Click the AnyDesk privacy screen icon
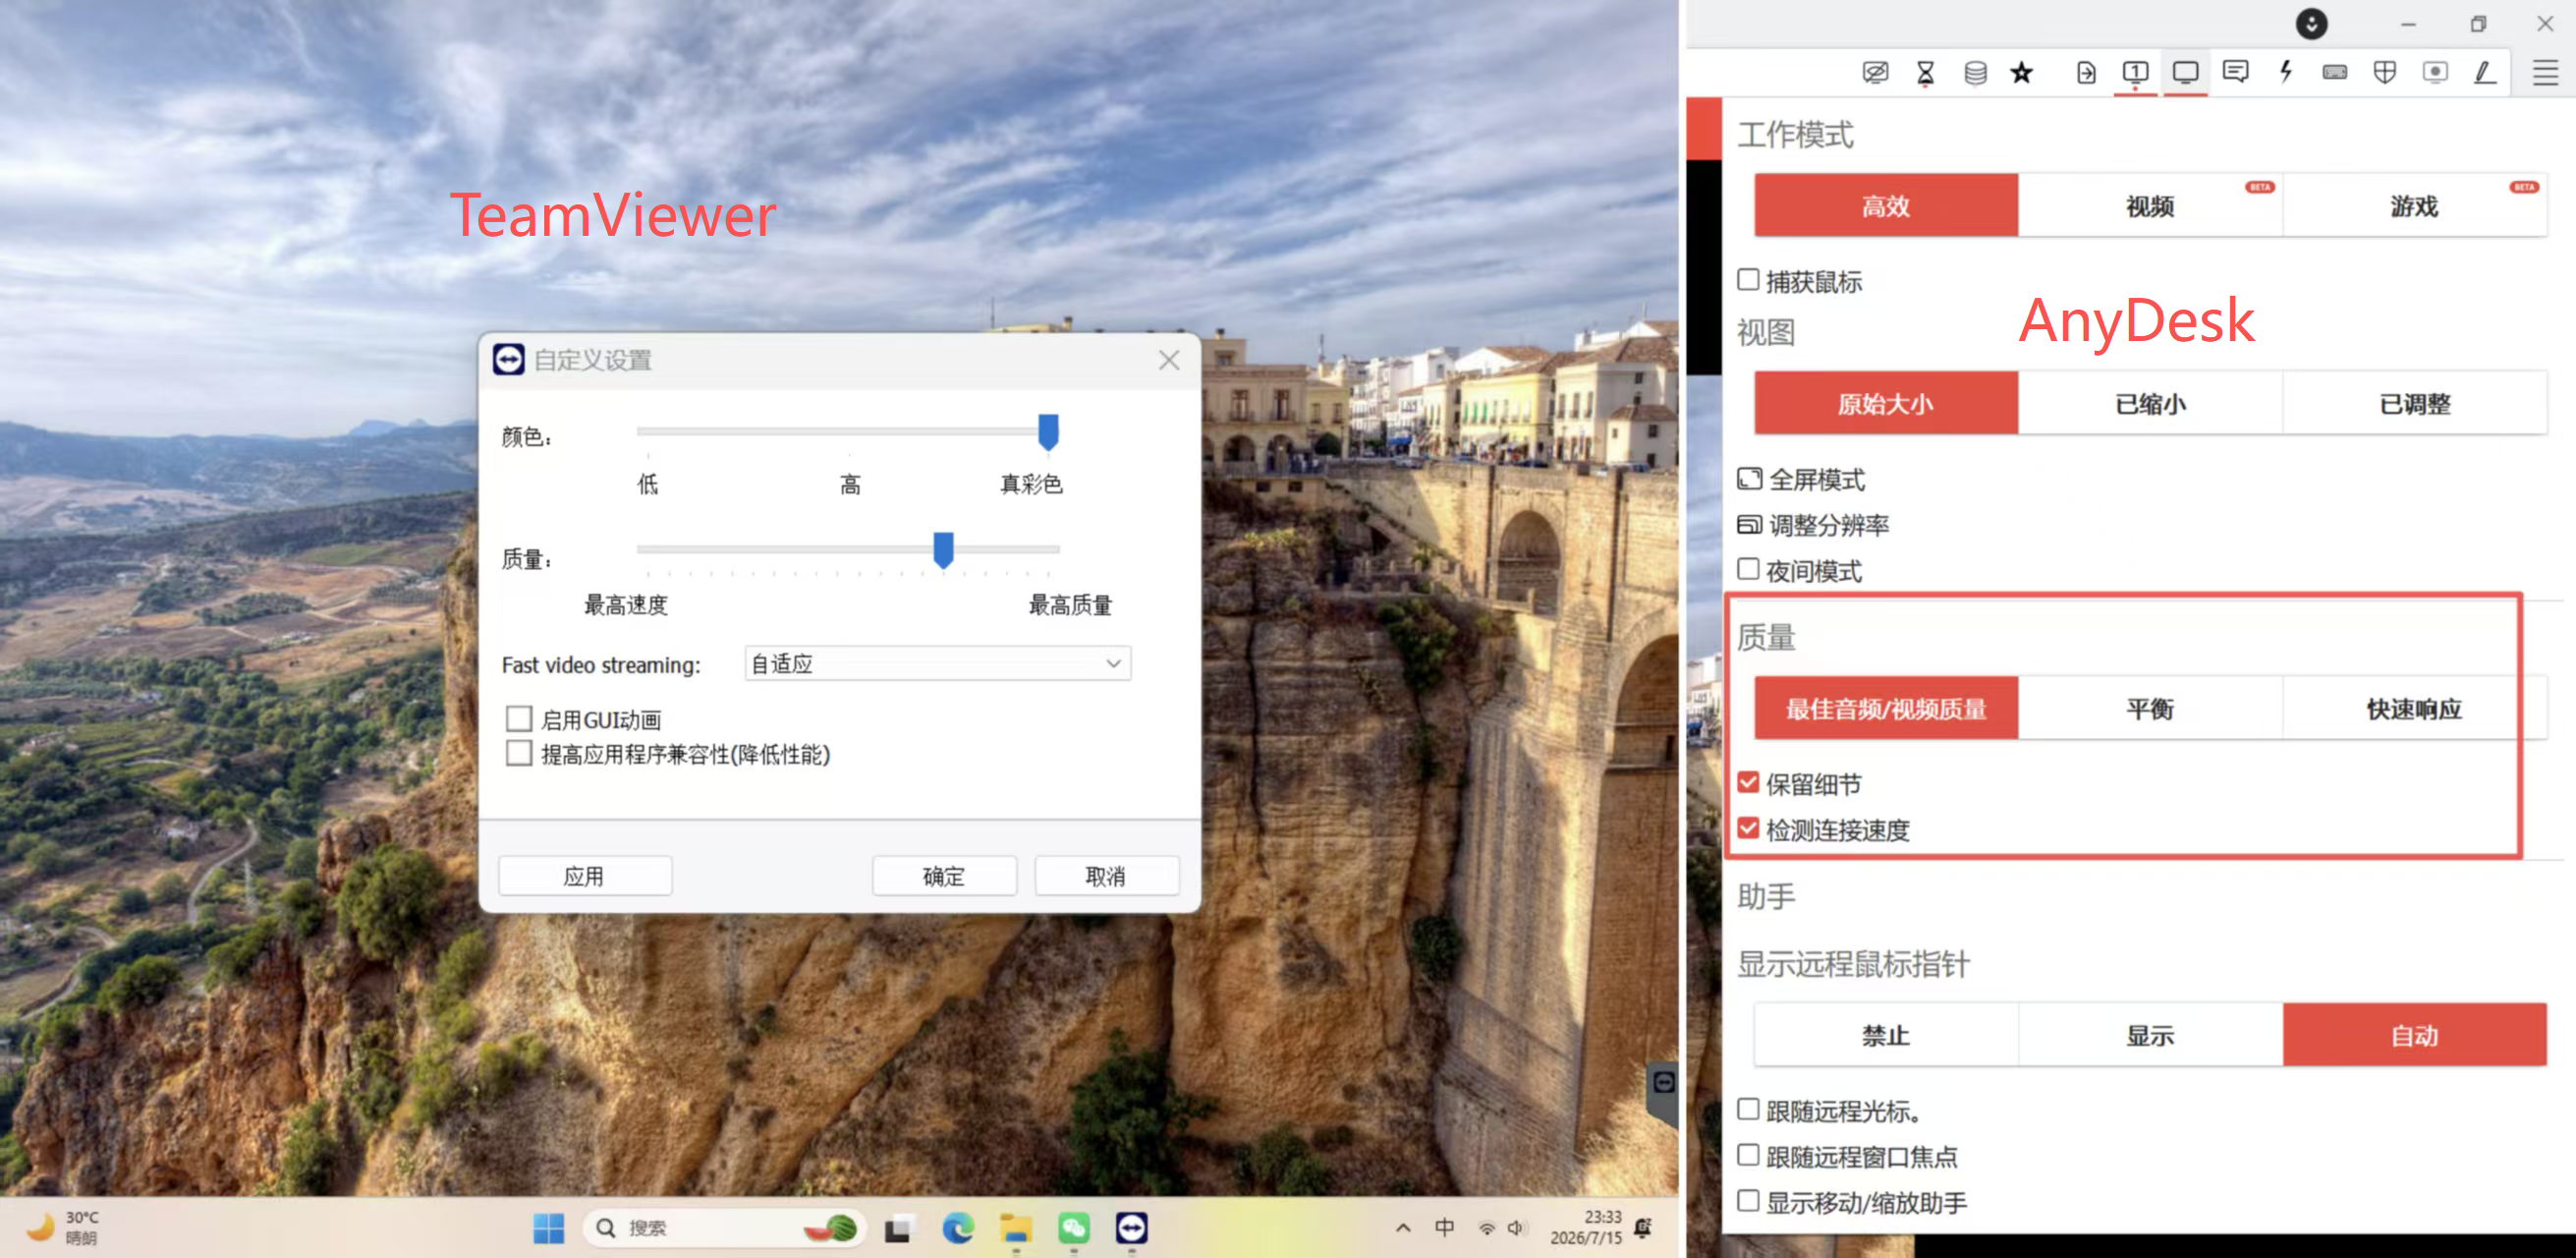 (x=1875, y=72)
